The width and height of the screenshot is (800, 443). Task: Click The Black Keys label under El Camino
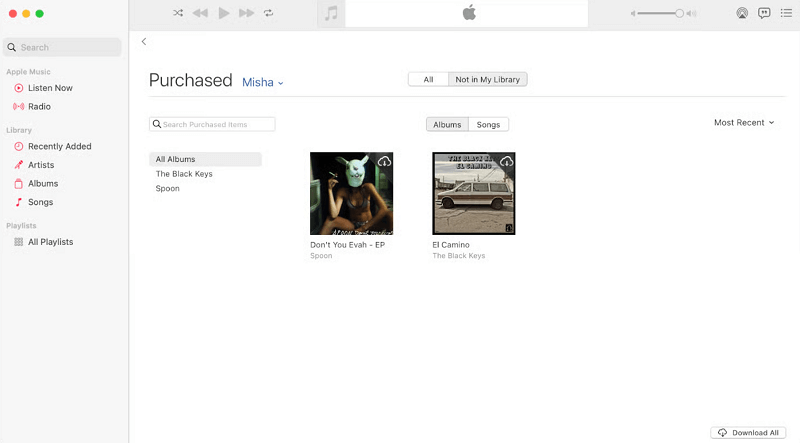click(x=459, y=256)
